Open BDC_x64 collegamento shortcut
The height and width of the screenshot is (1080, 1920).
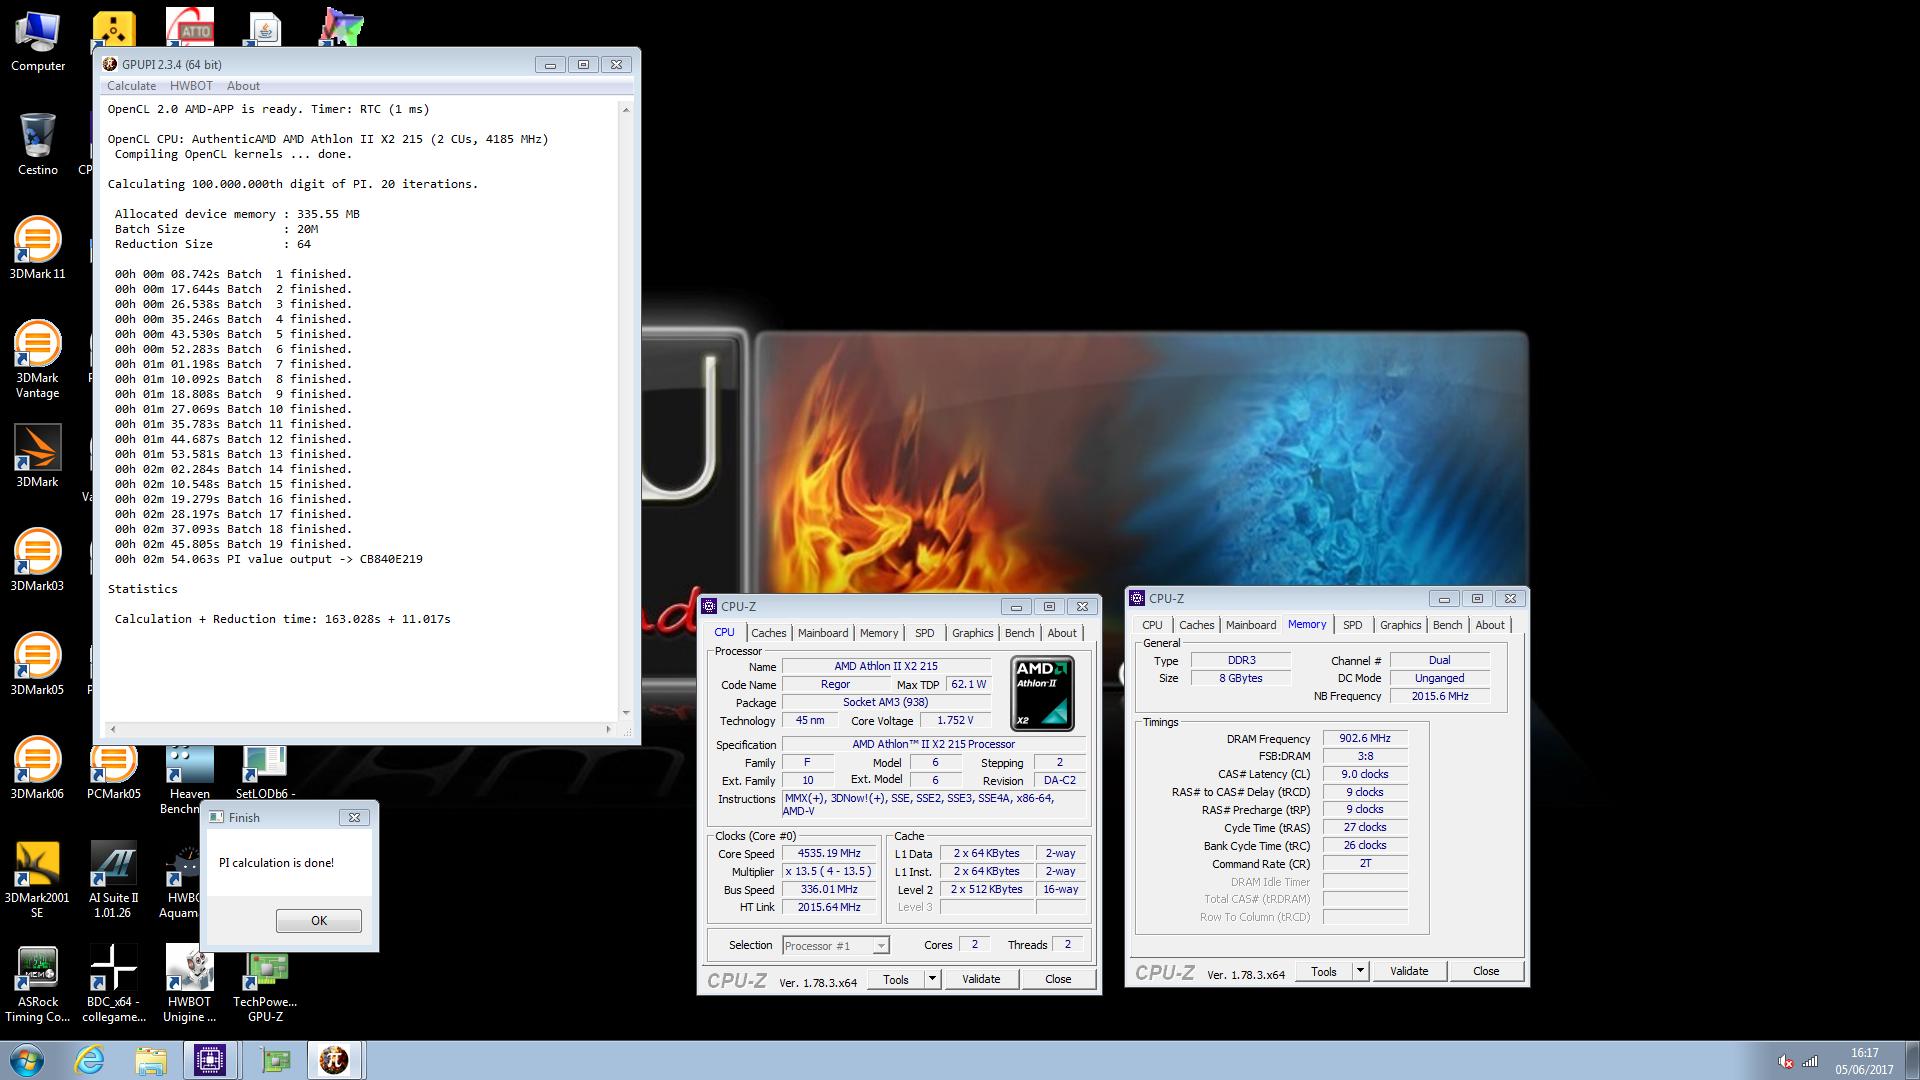pyautogui.click(x=113, y=984)
